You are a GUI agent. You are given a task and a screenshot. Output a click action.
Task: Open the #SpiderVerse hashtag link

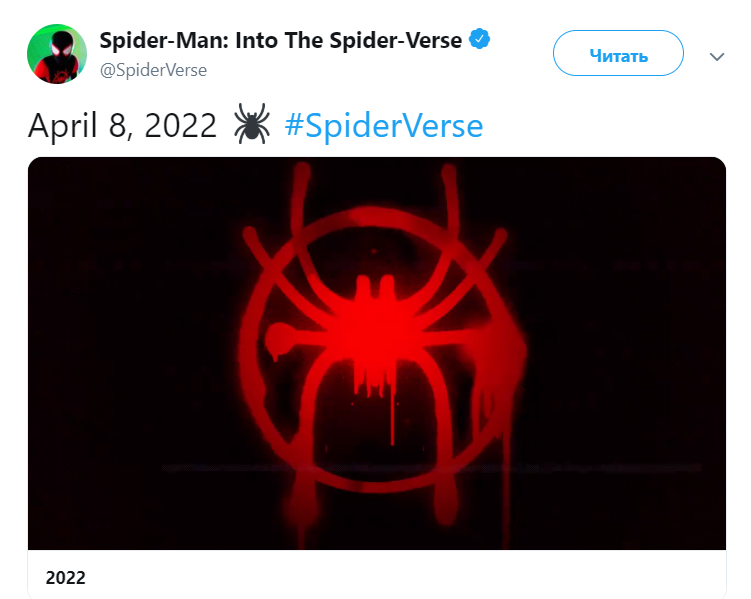pos(384,126)
